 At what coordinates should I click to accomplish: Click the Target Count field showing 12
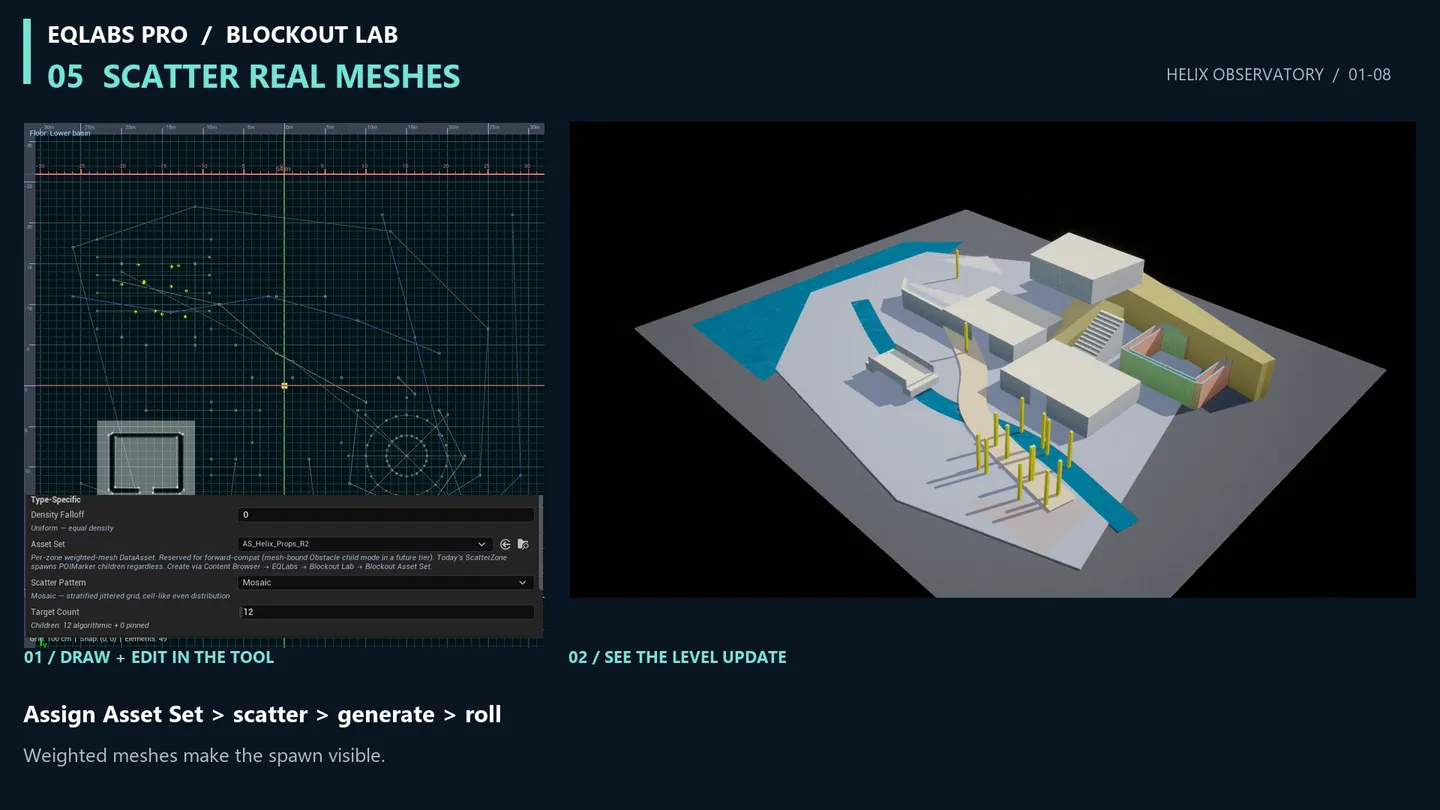(x=385, y=611)
